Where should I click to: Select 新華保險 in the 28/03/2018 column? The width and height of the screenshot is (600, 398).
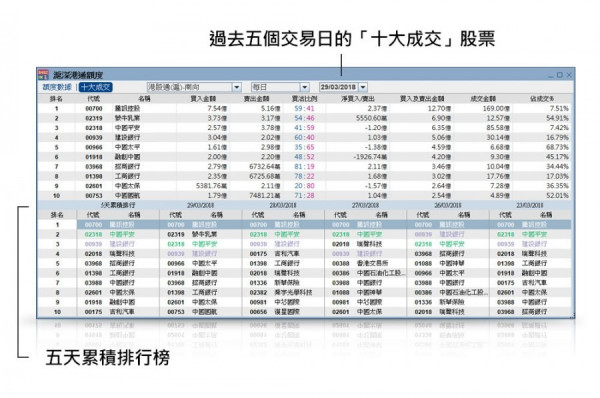tap(287, 283)
